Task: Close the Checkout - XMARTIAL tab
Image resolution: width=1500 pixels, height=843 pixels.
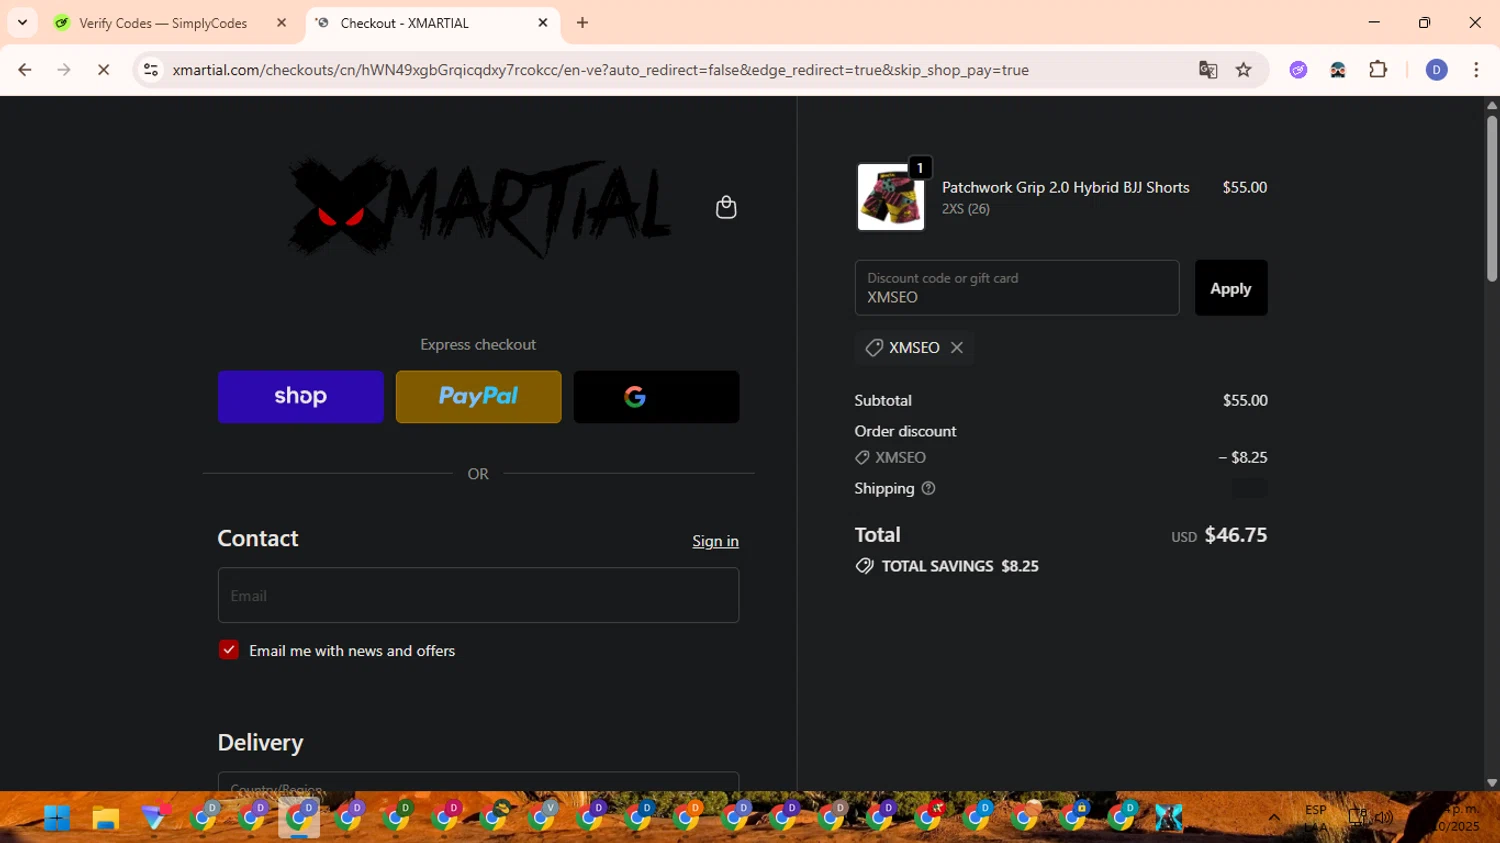Action: click(543, 23)
